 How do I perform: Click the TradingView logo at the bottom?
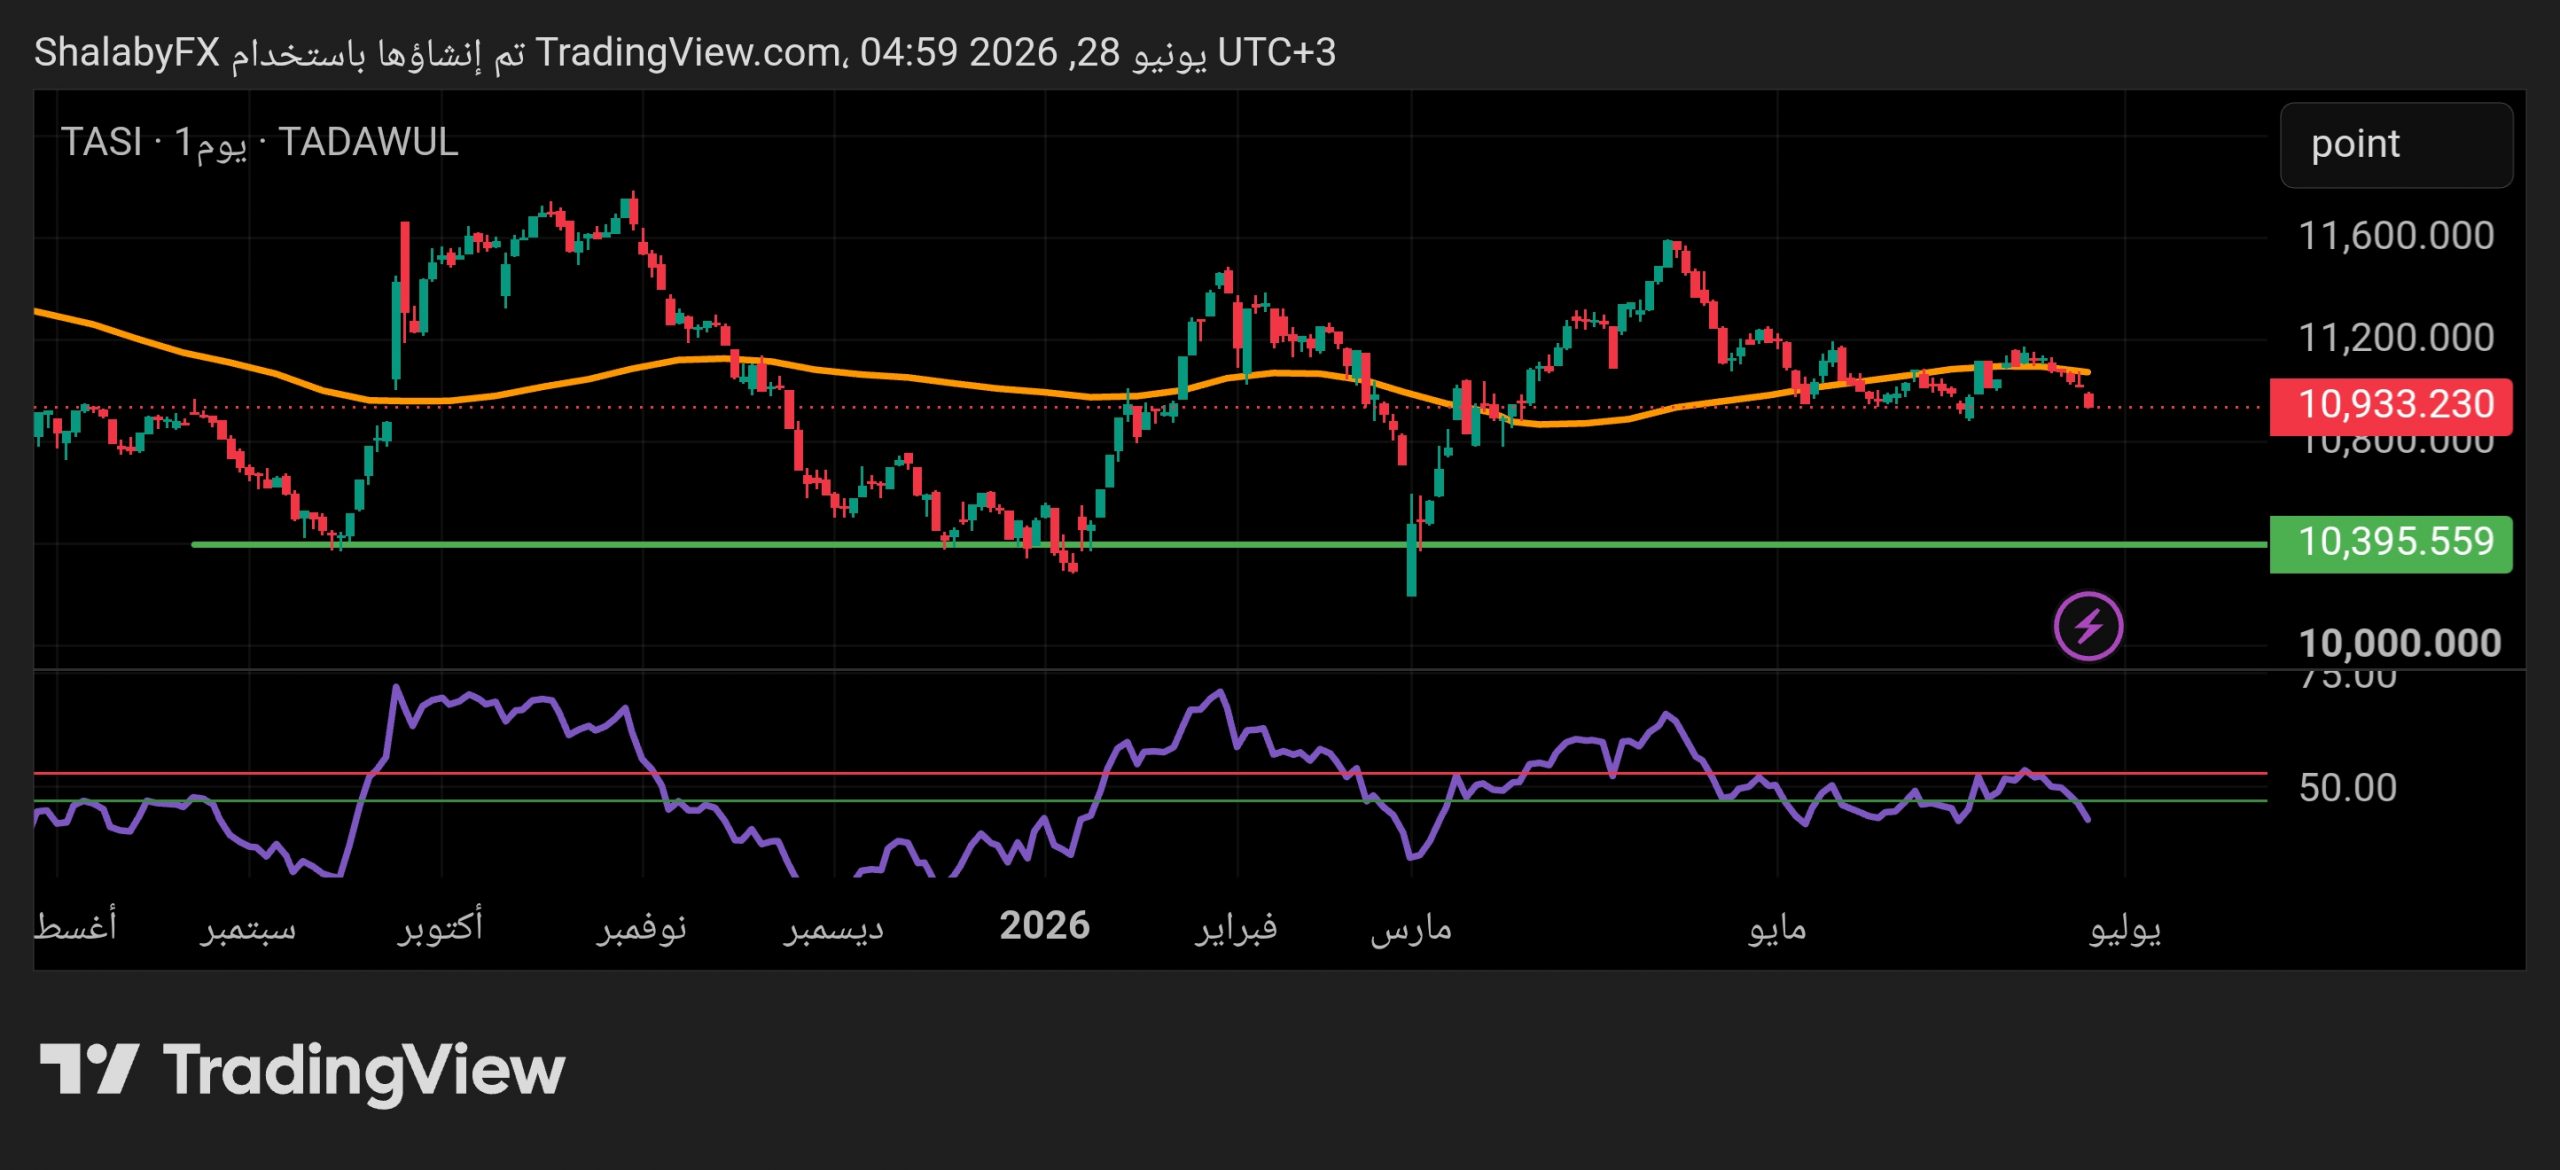coord(302,1071)
